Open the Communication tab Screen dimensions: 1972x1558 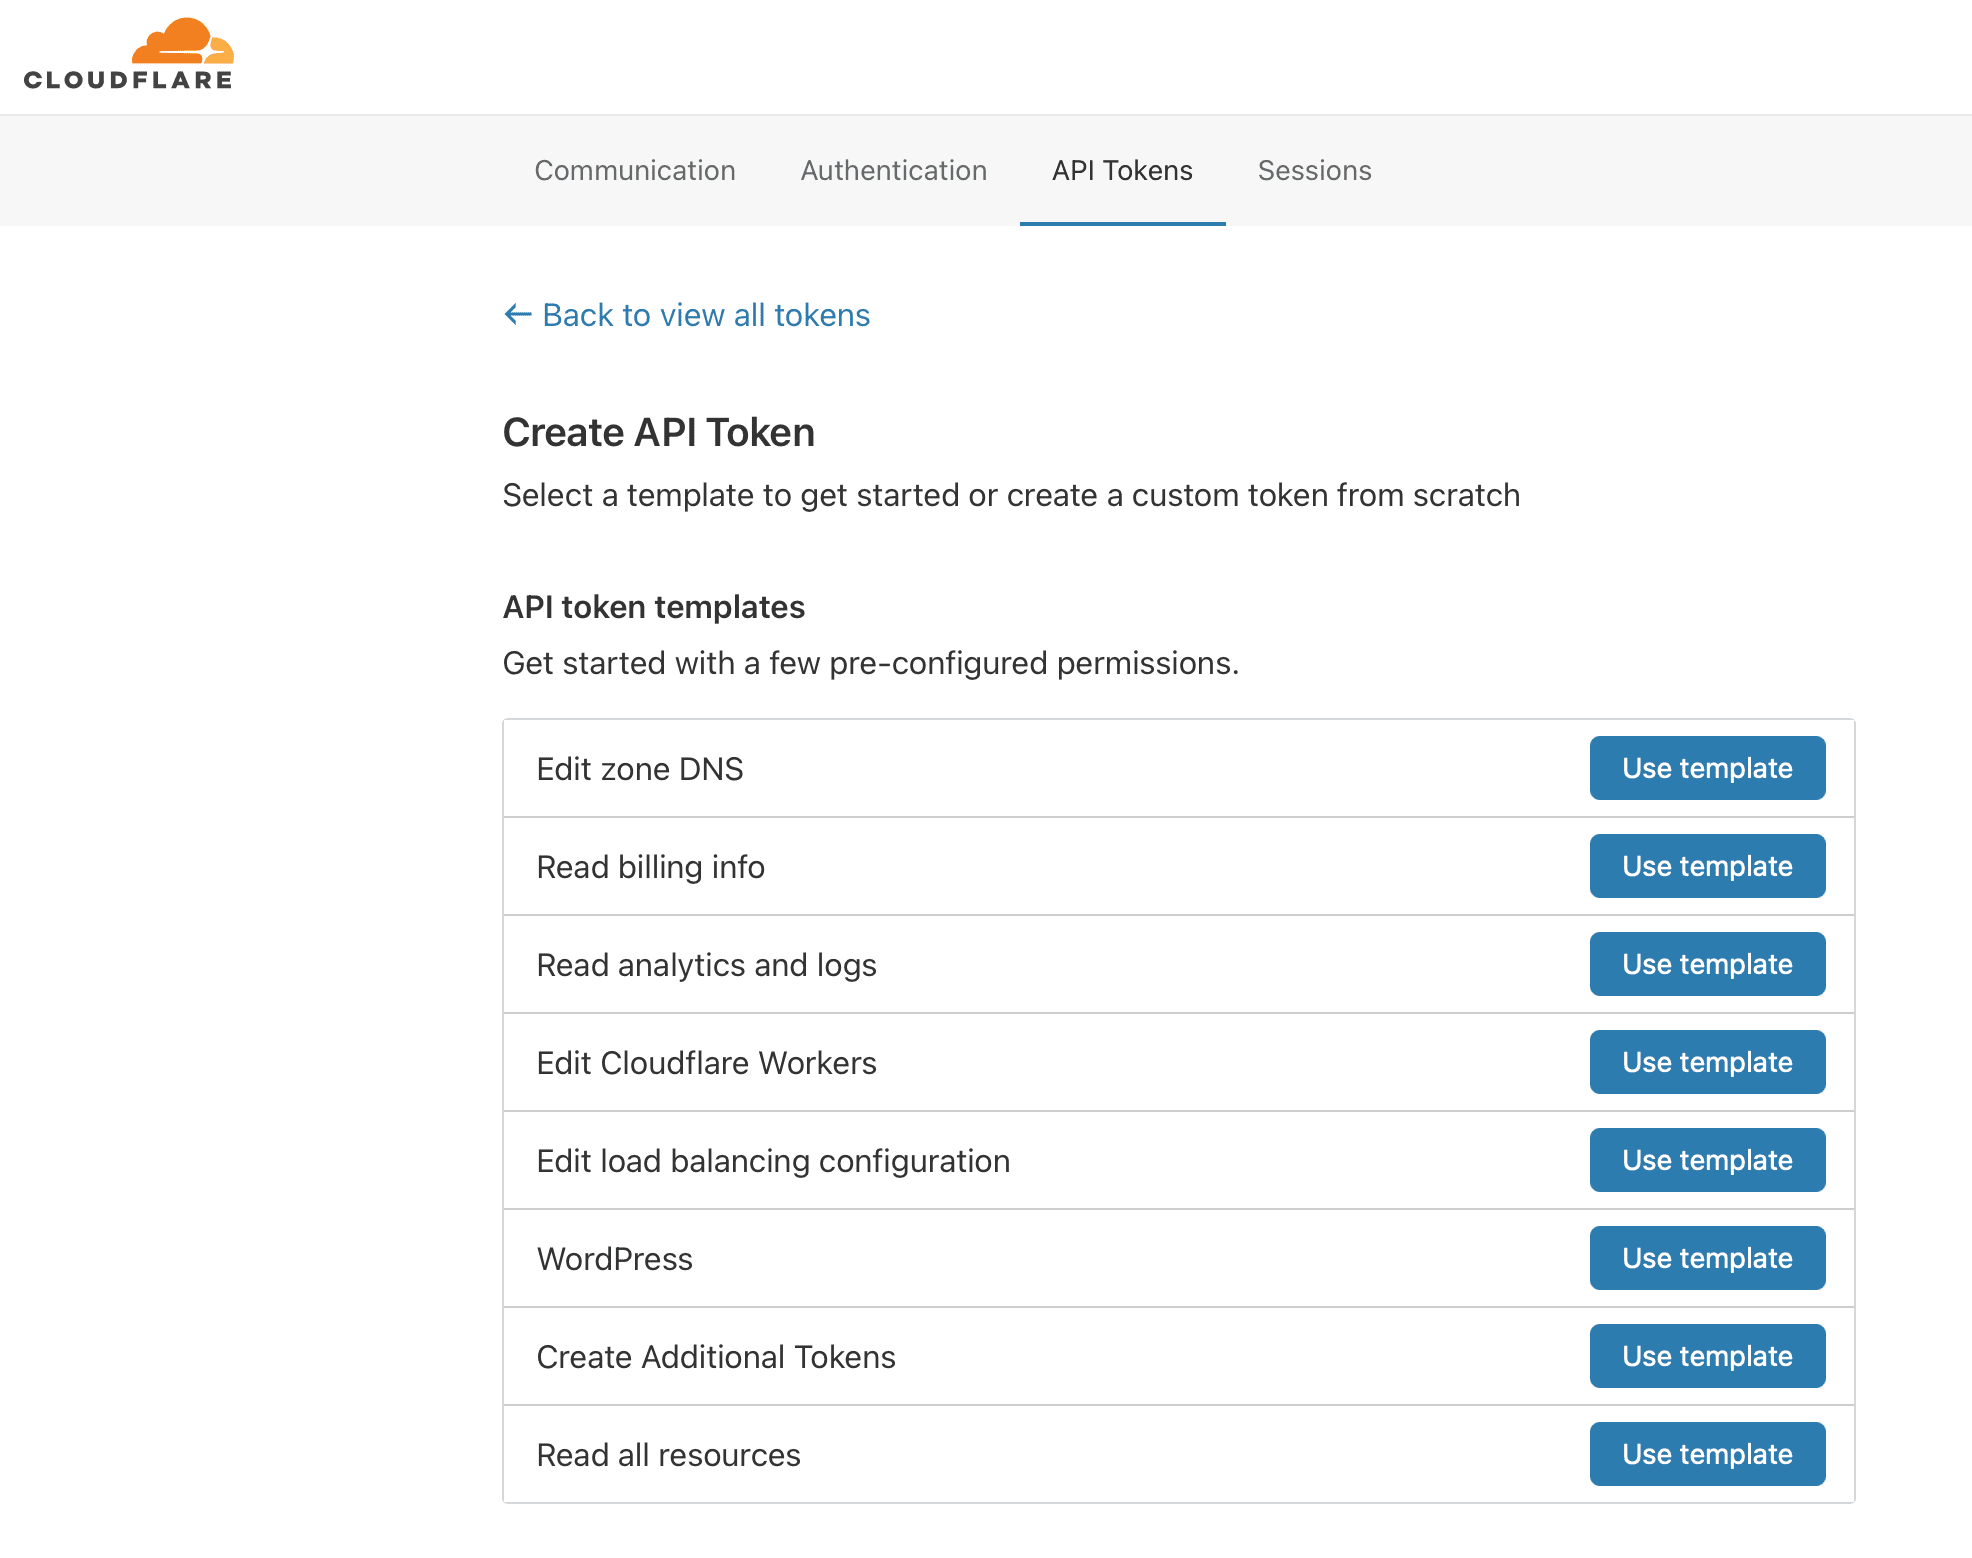click(635, 171)
